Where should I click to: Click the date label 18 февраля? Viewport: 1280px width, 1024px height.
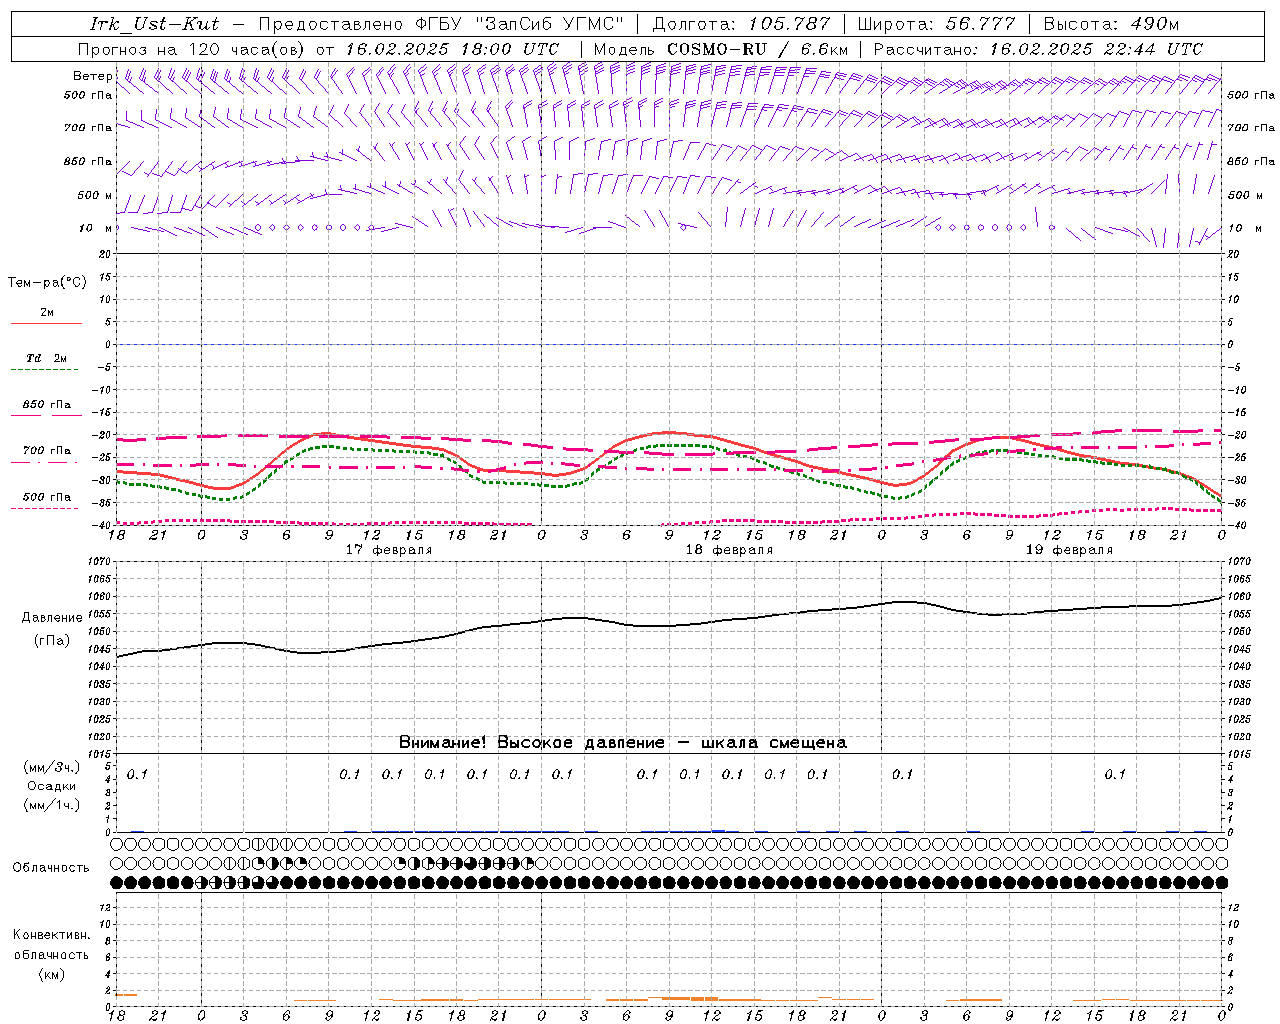729,550
